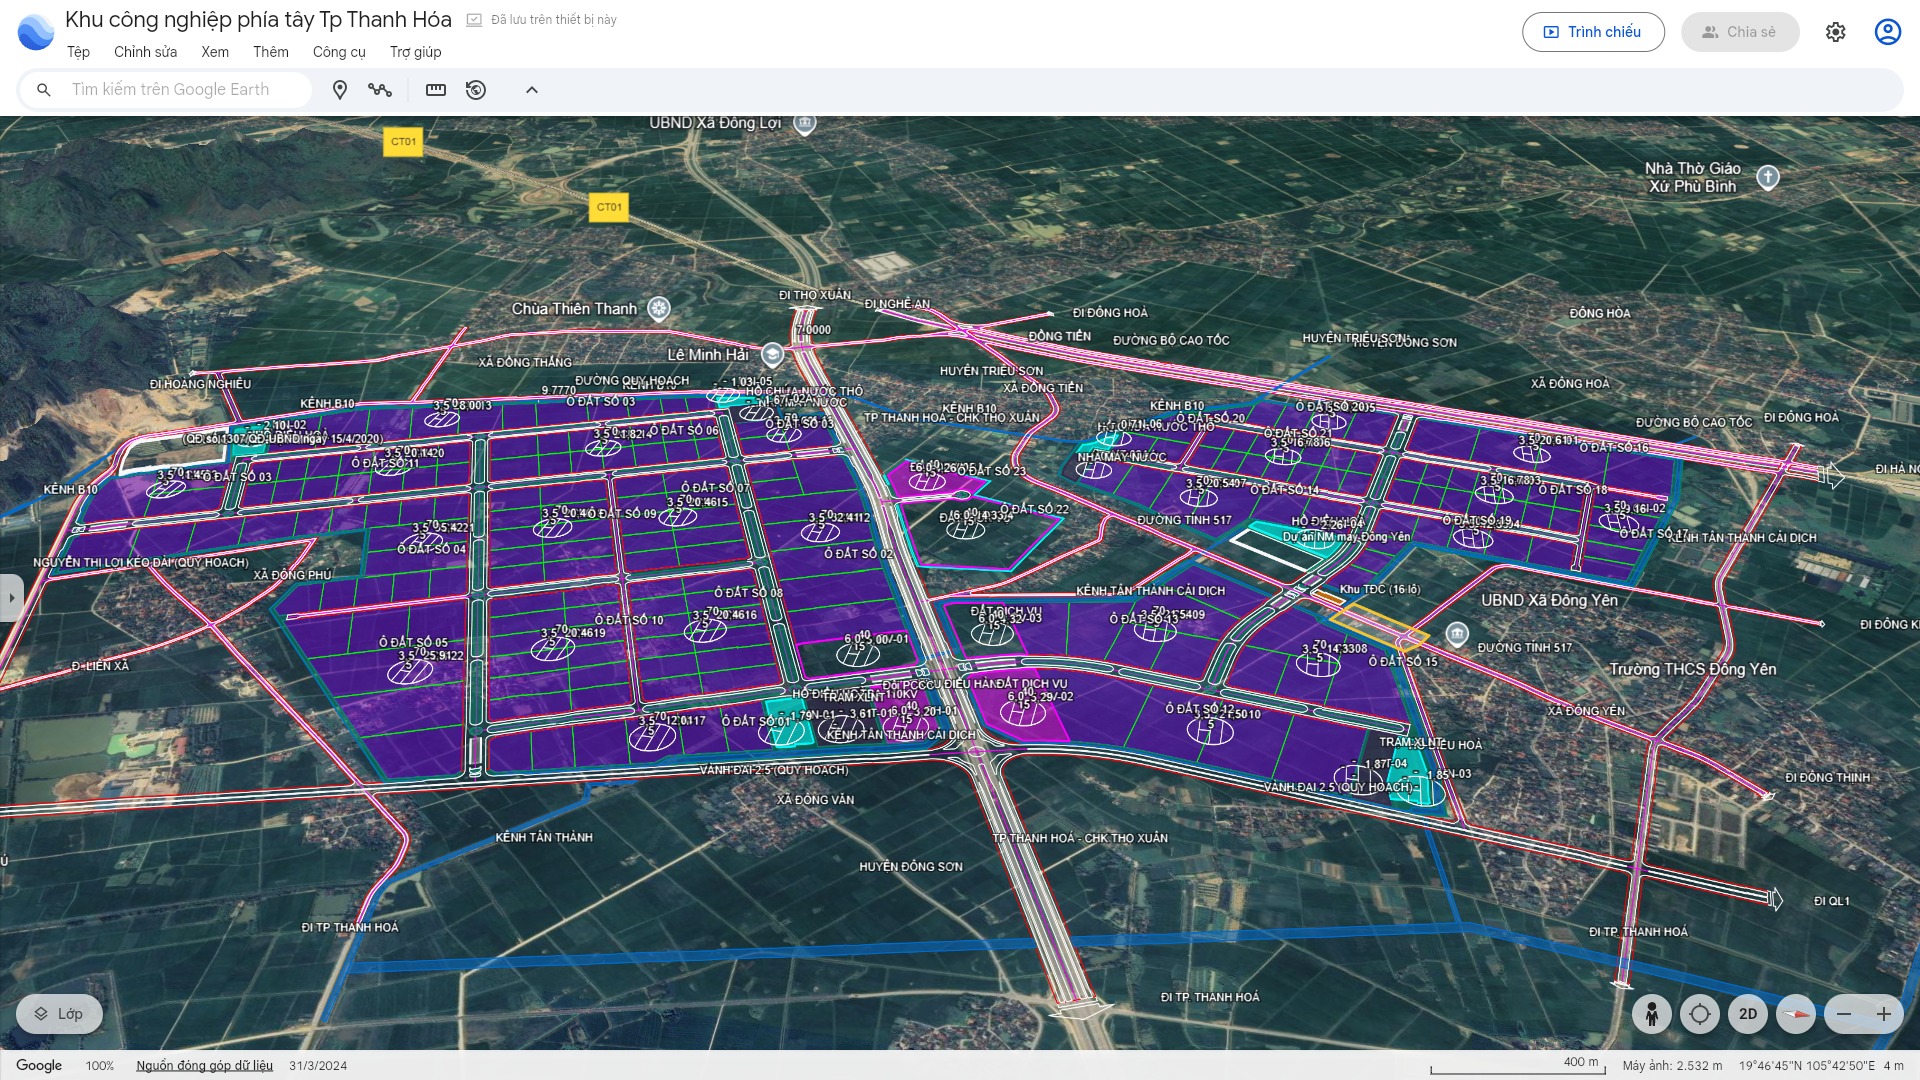
Task: Zoom in with the plus button
Action: click(x=1884, y=1014)
